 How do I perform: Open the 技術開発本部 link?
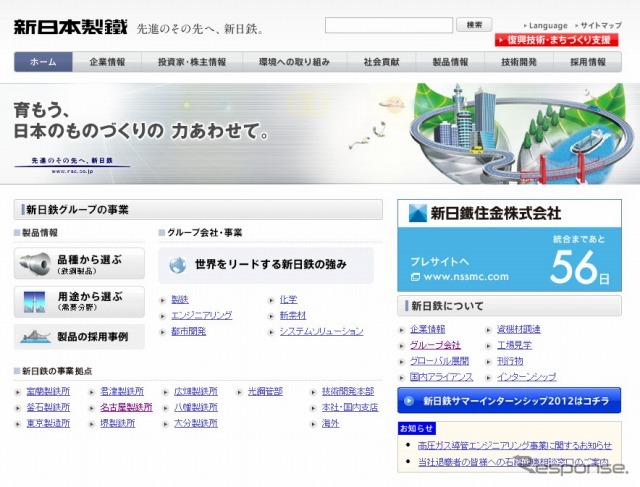pos(348,391)
